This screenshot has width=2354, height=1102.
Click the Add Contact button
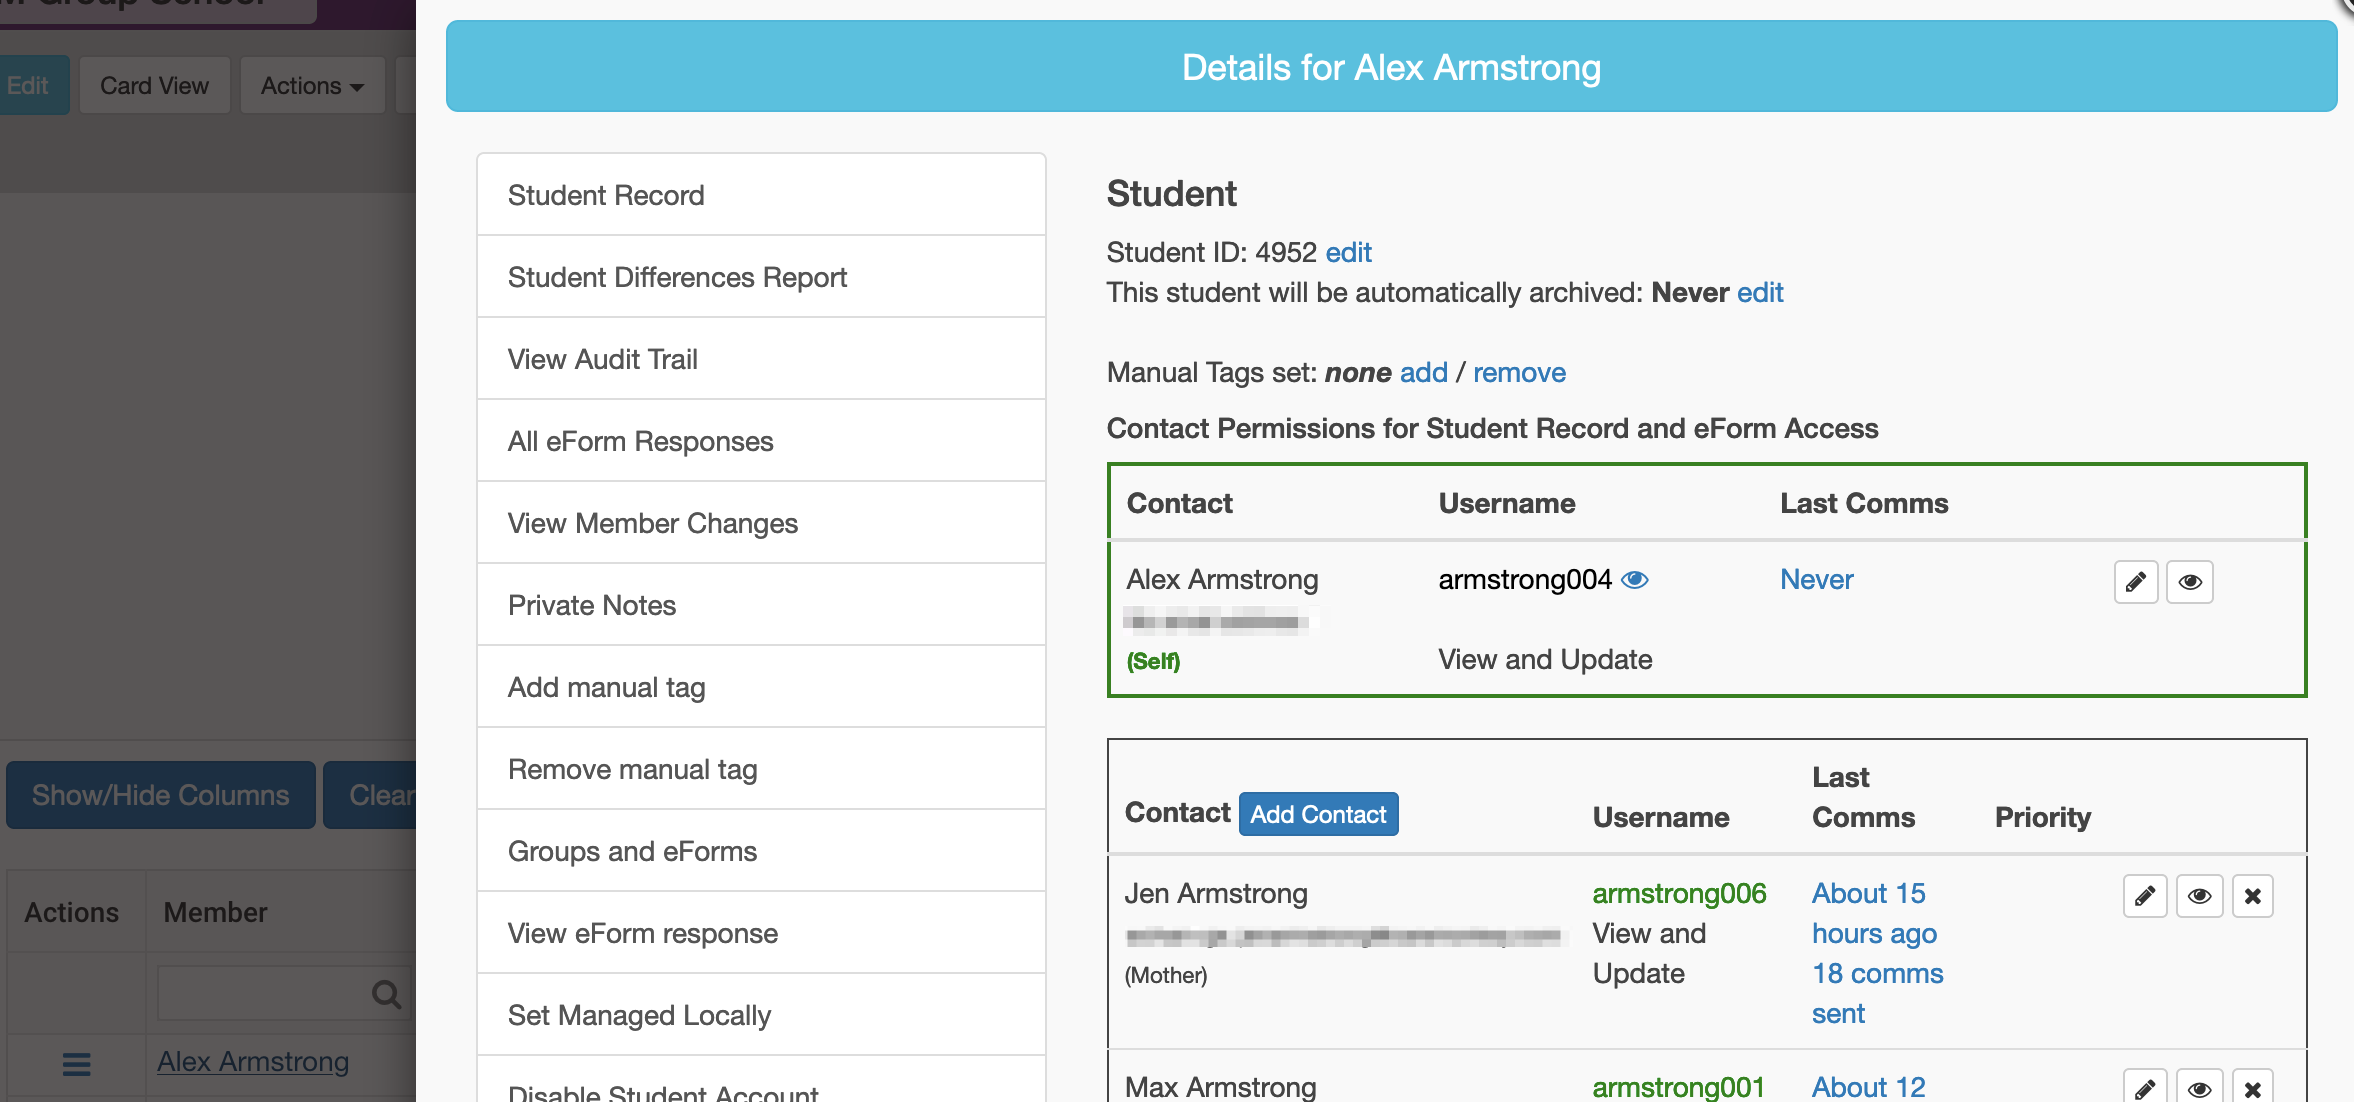[x=1317, y=814]
